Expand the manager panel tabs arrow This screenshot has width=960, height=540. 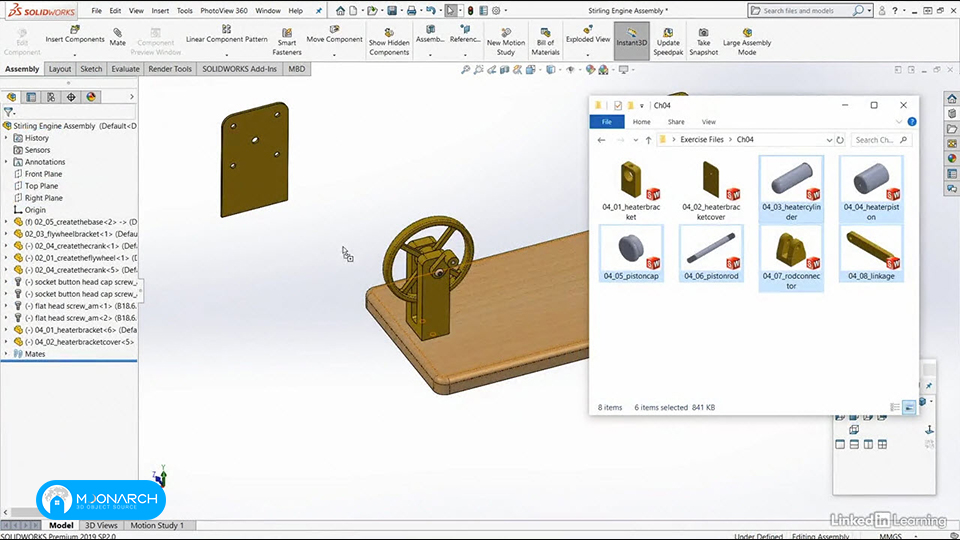tap(132, 97)
